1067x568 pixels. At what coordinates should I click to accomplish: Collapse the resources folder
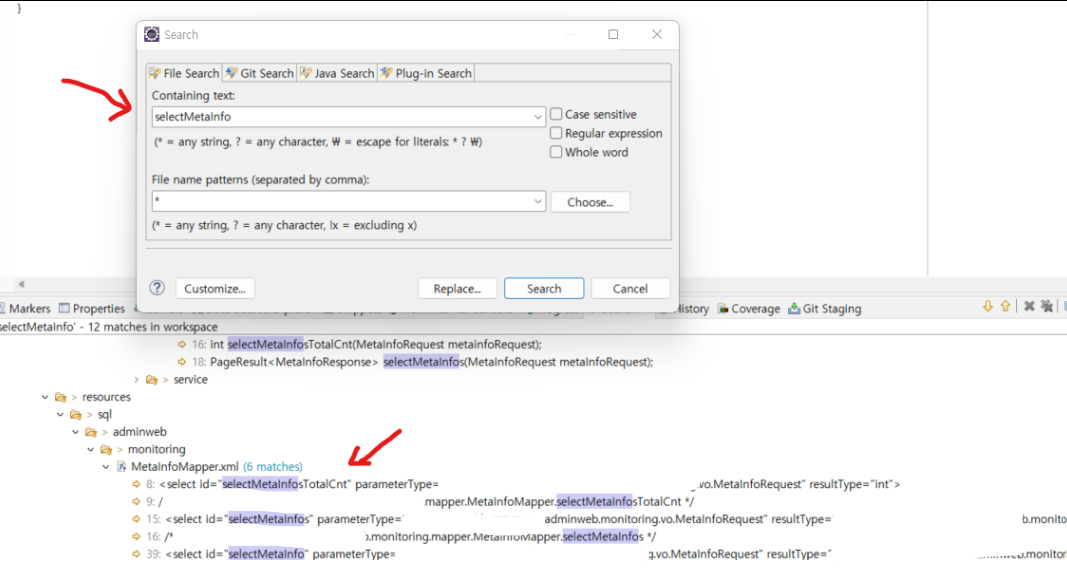[x=45, y=397]
